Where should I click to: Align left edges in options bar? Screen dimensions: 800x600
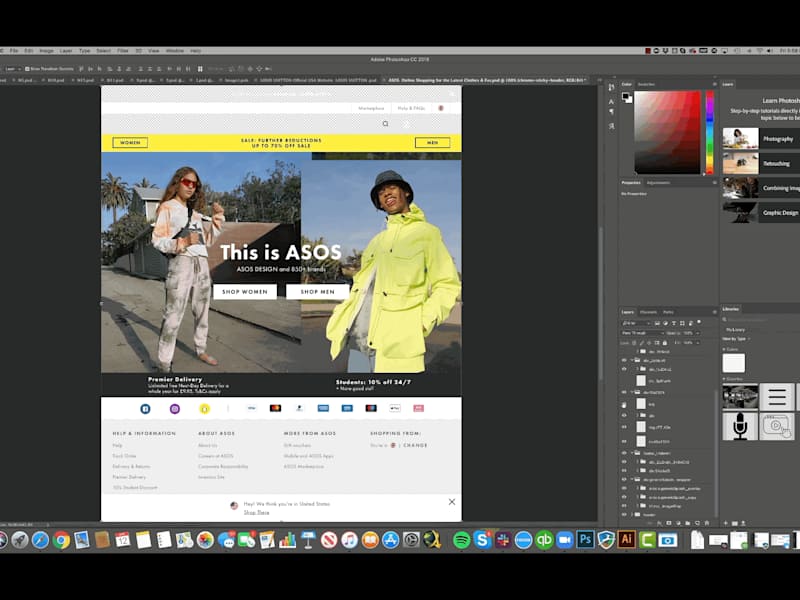pyautogui.click(x=110, y=69)
